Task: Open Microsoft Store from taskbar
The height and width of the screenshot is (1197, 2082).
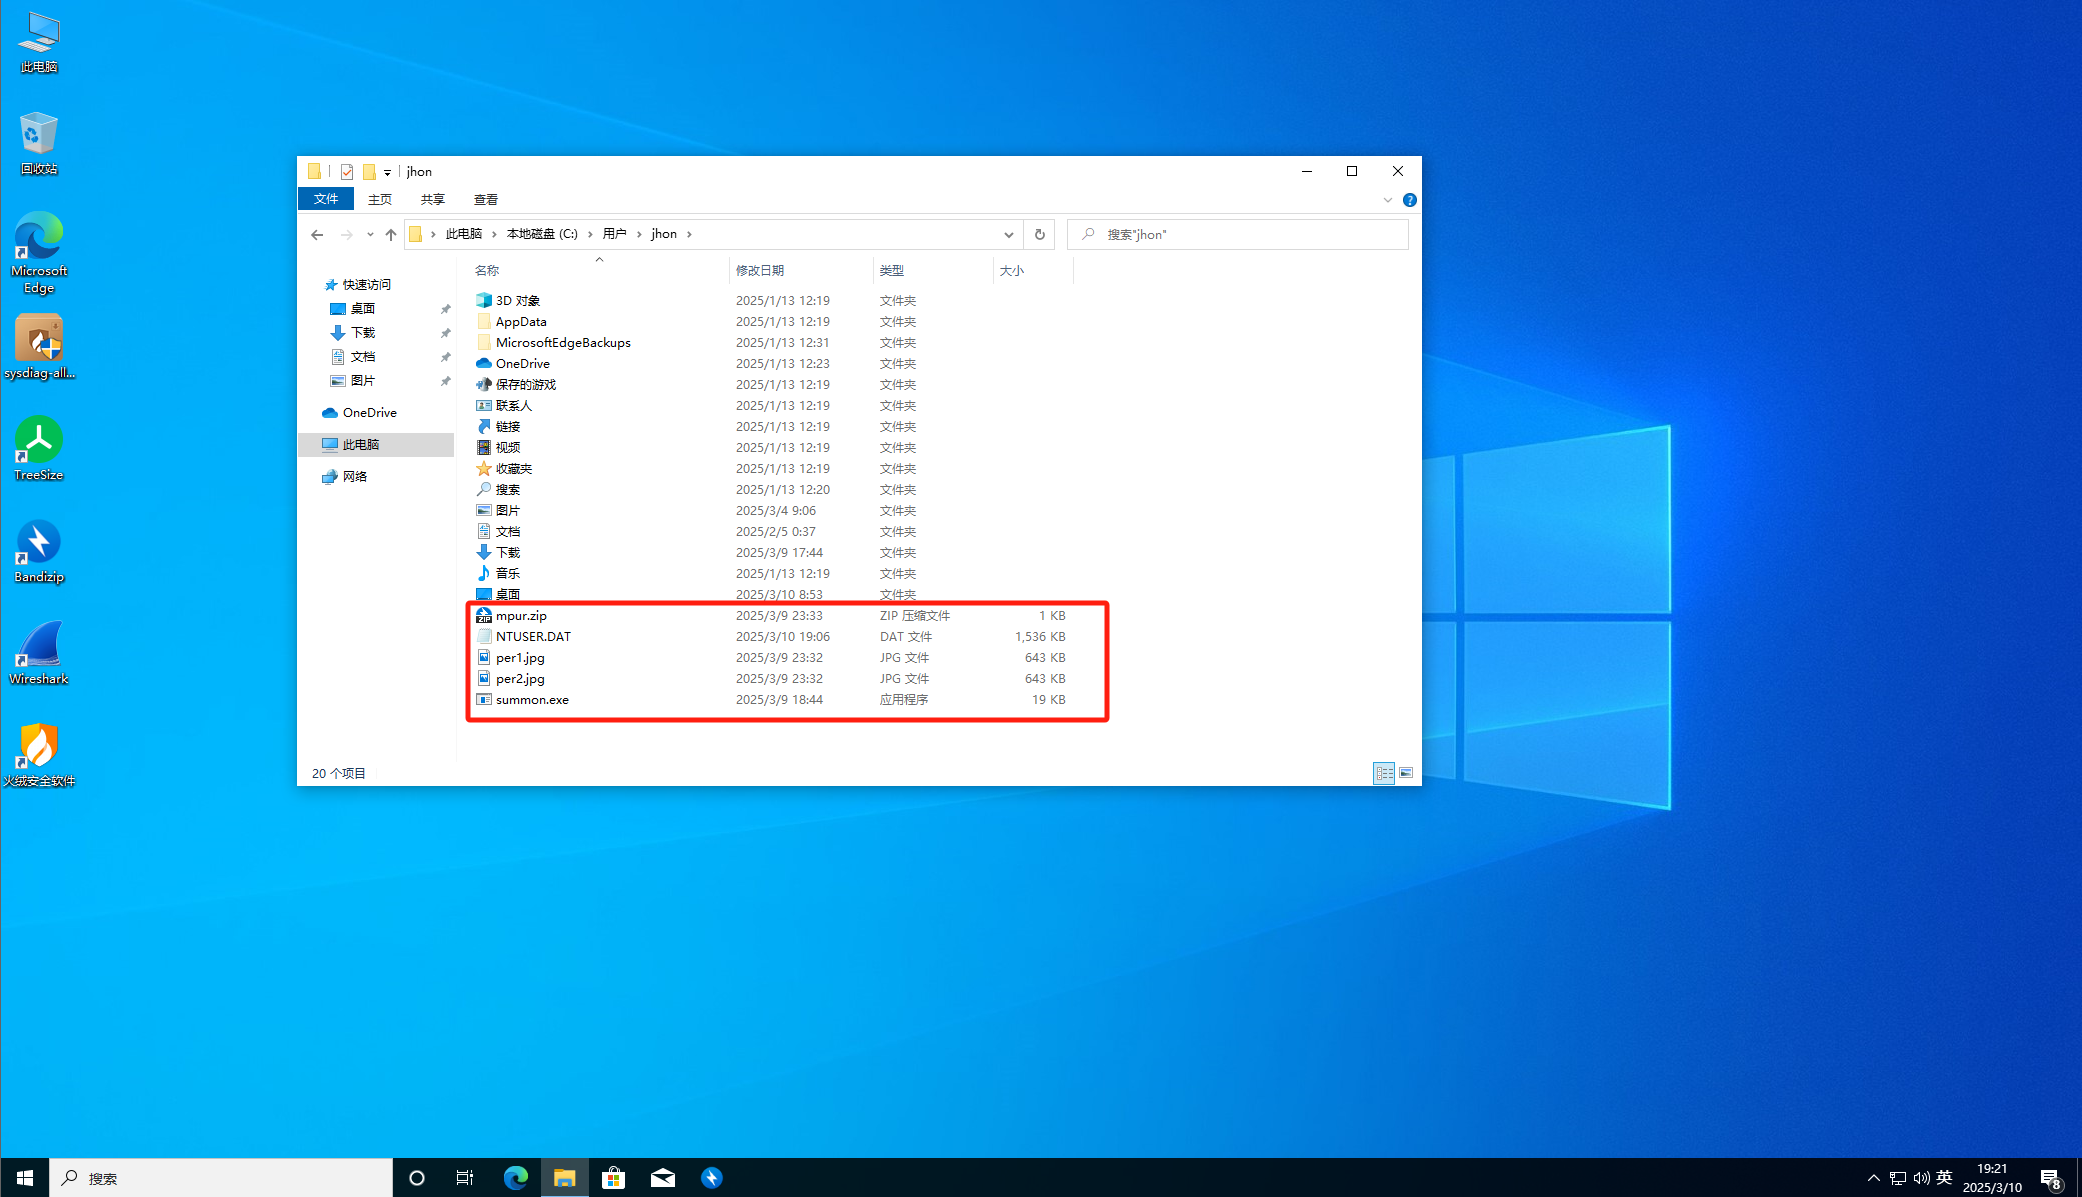Action: point(613,1177)
